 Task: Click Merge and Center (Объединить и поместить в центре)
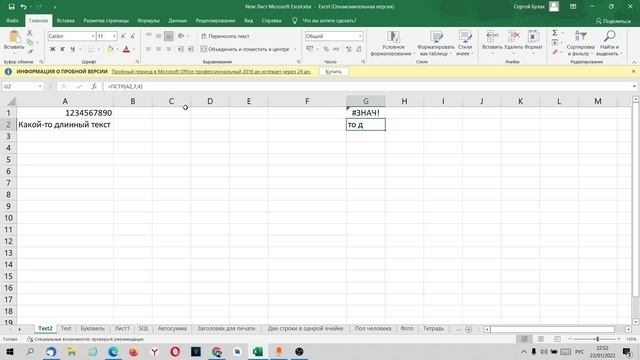coord(245,49)
